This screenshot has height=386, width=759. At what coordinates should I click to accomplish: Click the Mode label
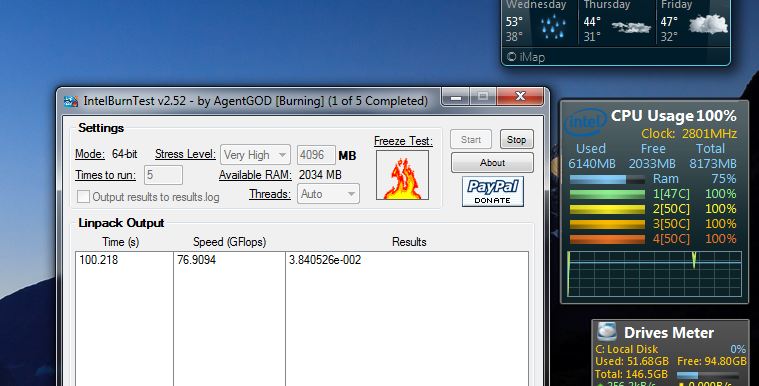(90, 154)
